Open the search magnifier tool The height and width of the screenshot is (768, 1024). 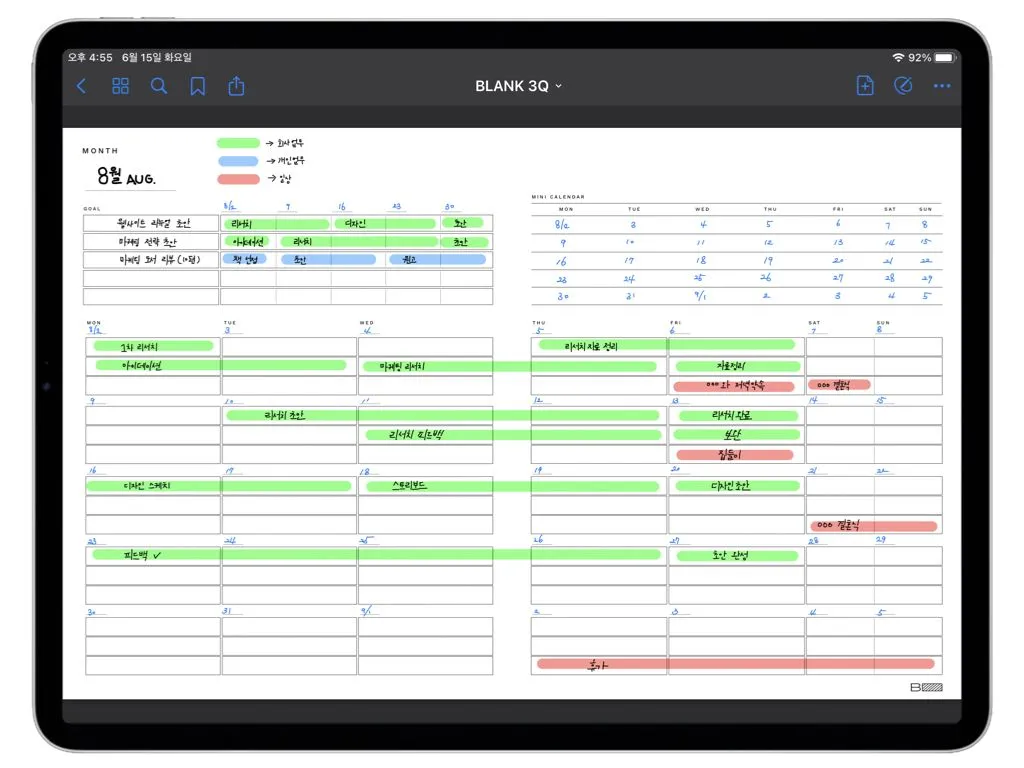click(x=159, y=86)
